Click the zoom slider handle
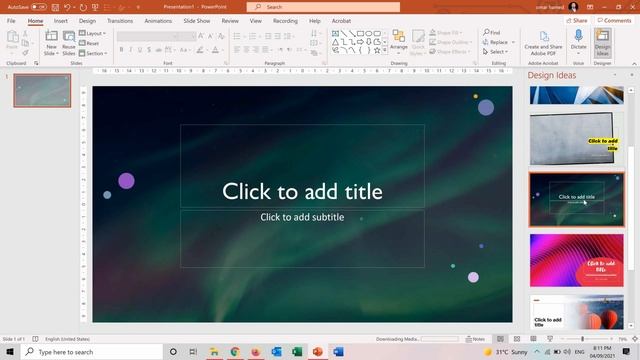This screenshot has width=640, height=360. 582,339
